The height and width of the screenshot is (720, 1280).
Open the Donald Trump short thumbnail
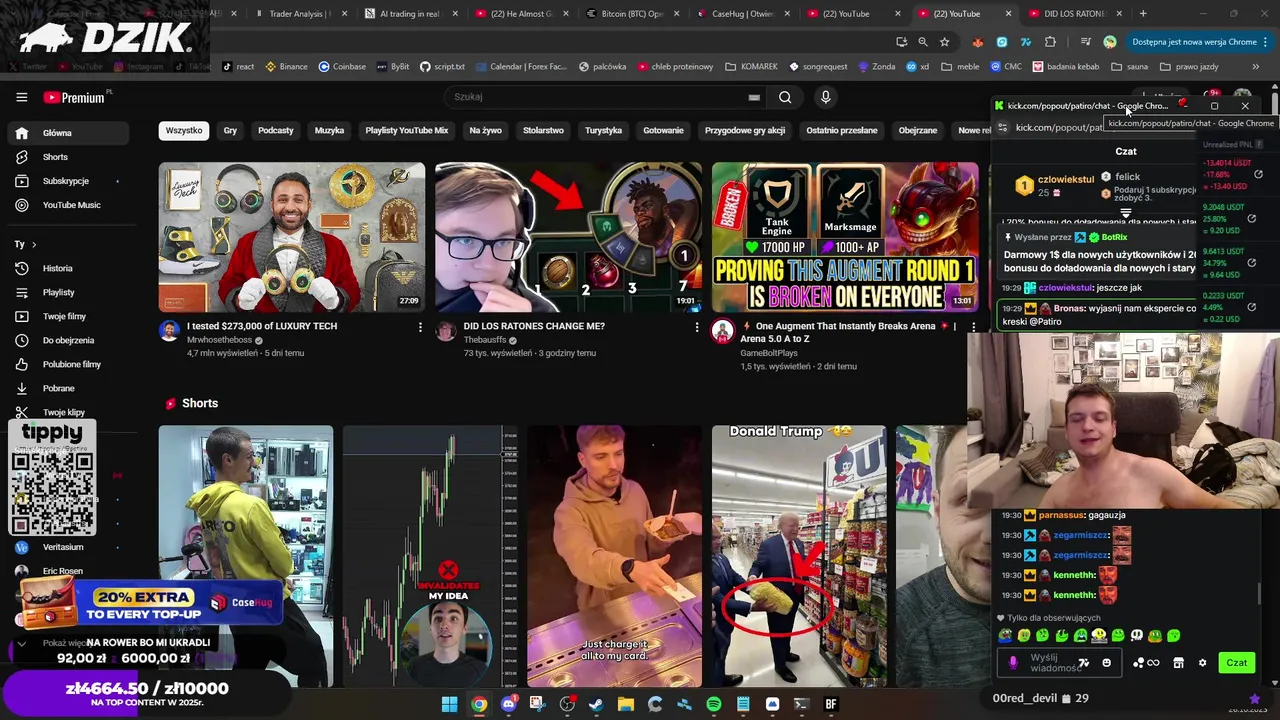(x=799, y=556)
